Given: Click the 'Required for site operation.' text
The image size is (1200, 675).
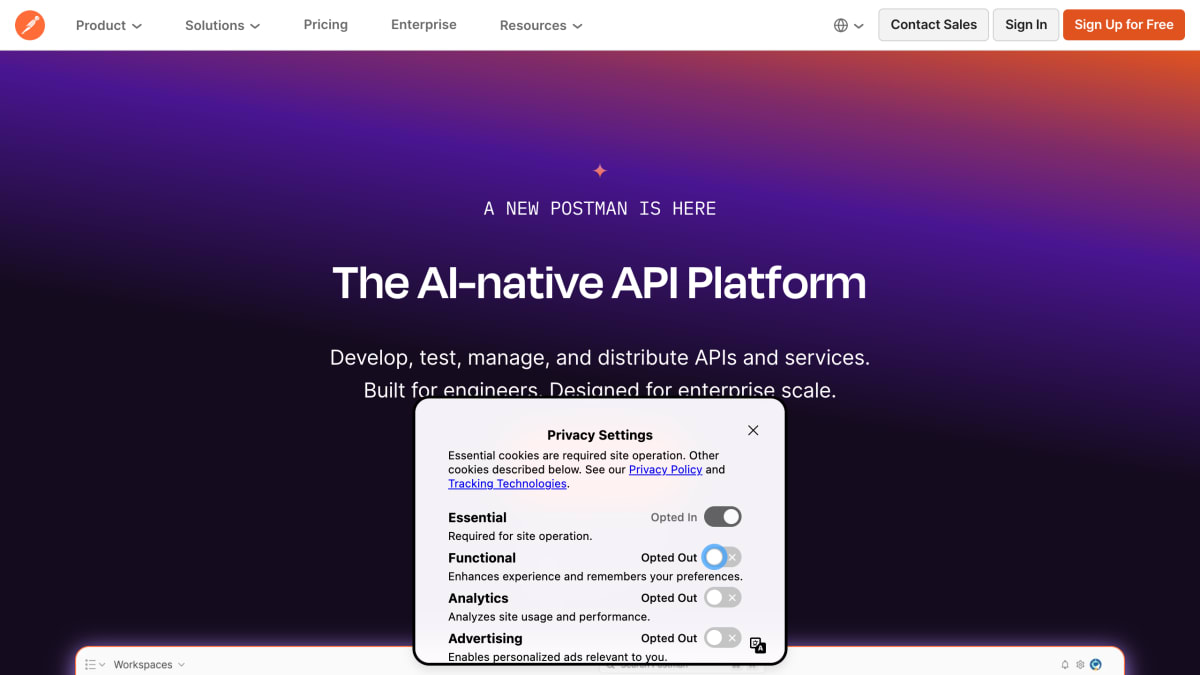Looking at the screenshot, I should click(520, 536).
